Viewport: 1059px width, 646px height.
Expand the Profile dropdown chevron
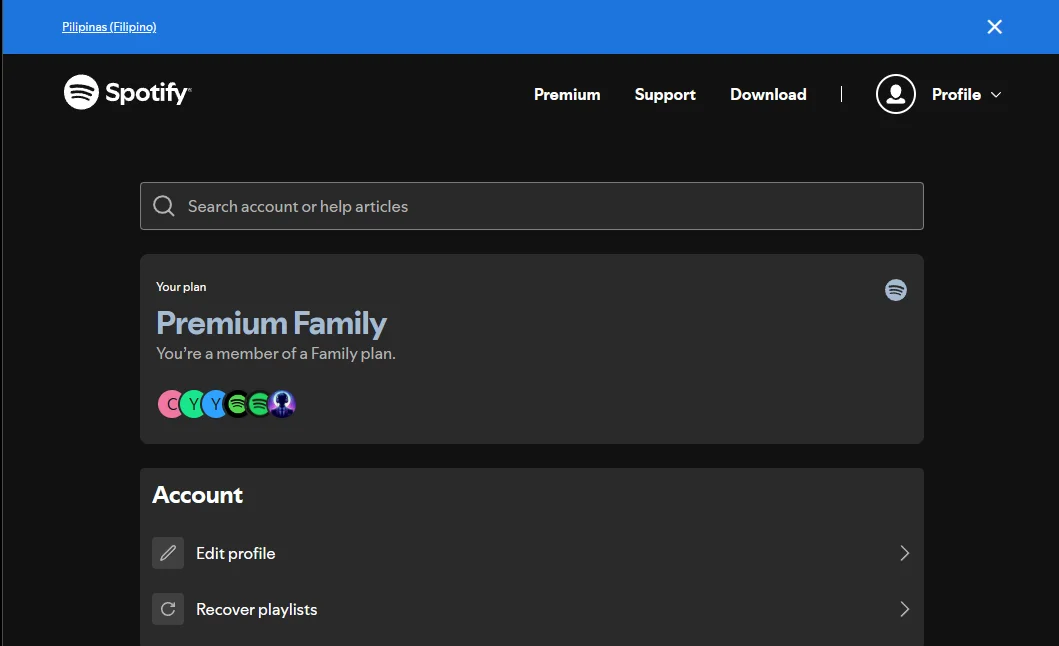click(x=996, y=95)
